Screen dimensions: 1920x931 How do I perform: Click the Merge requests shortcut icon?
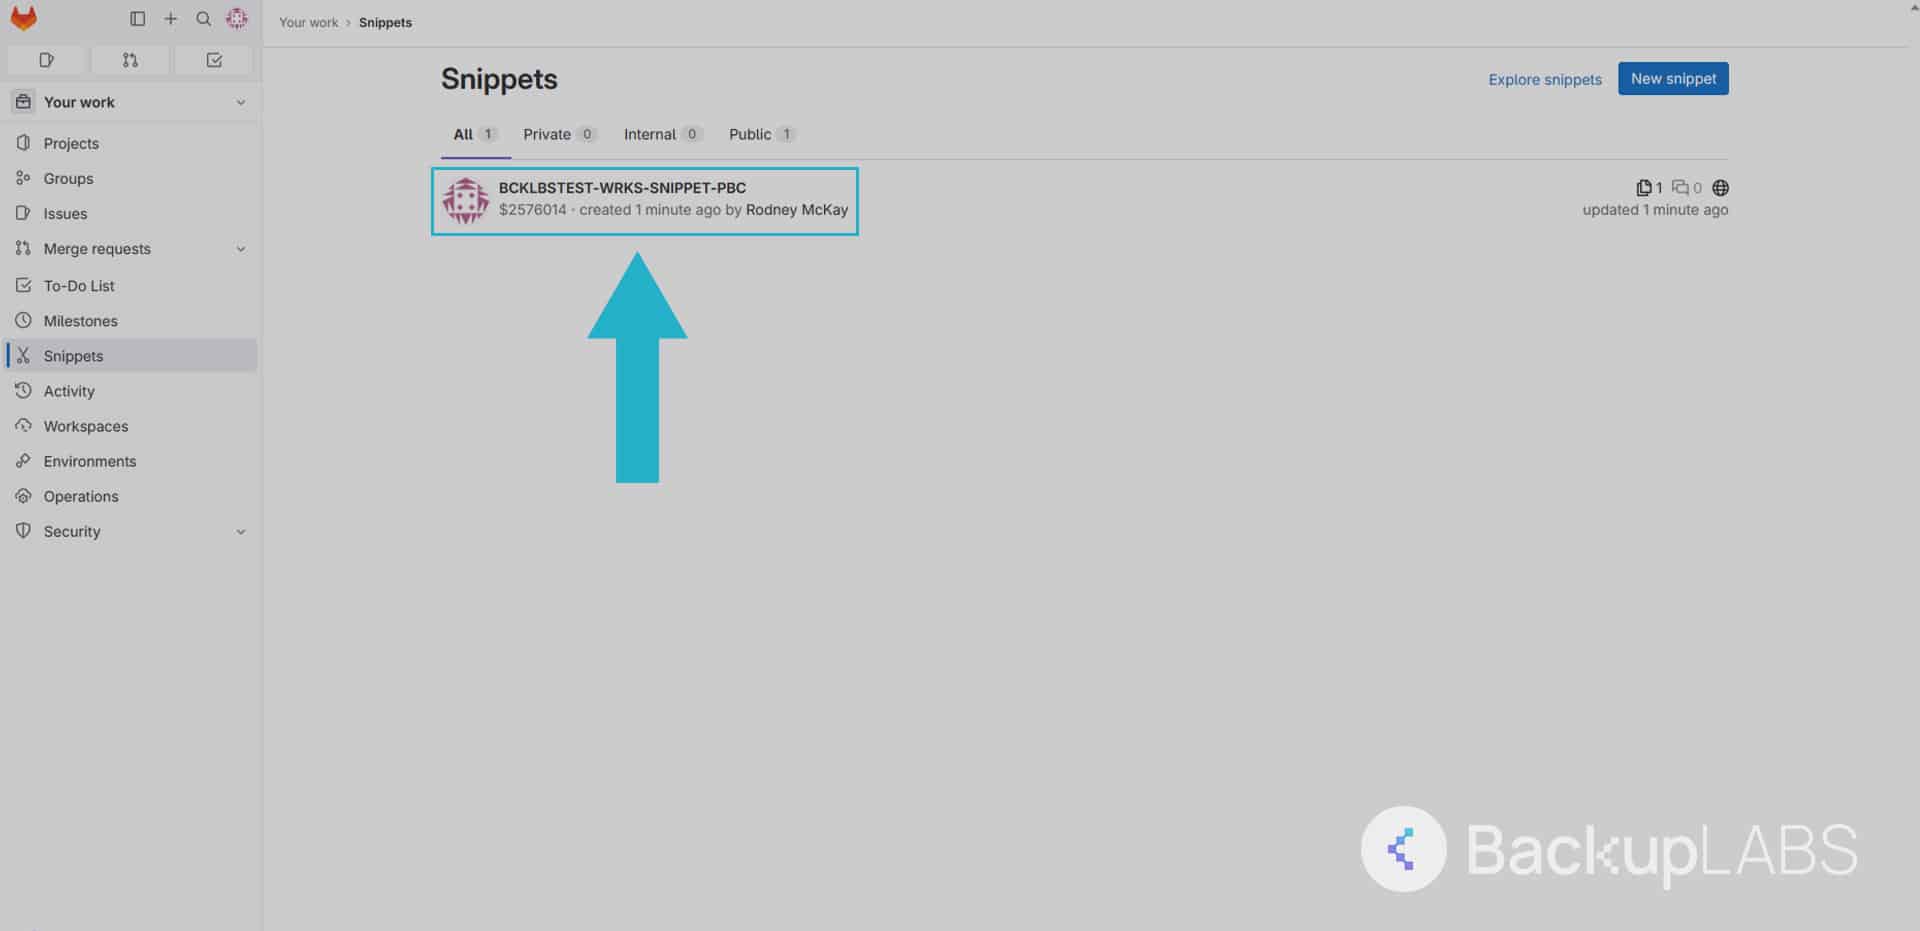click(129, 60)
